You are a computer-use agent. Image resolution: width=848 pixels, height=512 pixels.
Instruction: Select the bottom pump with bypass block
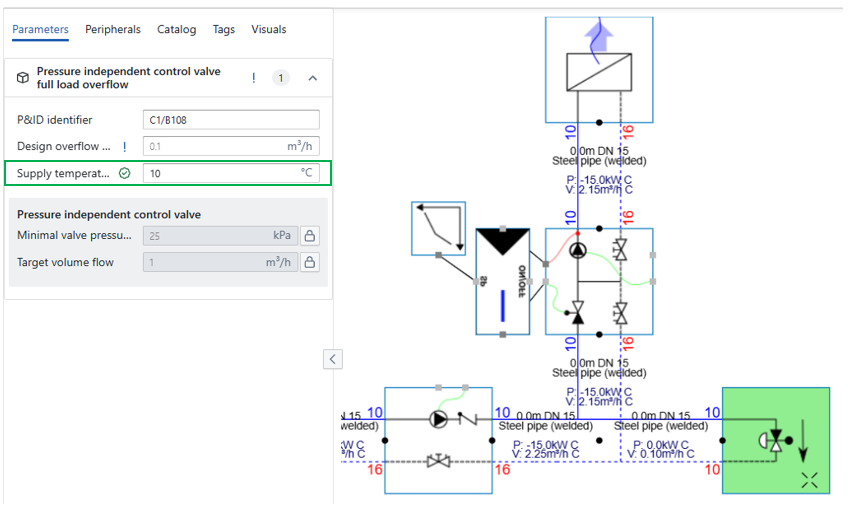tap(438, 440)
